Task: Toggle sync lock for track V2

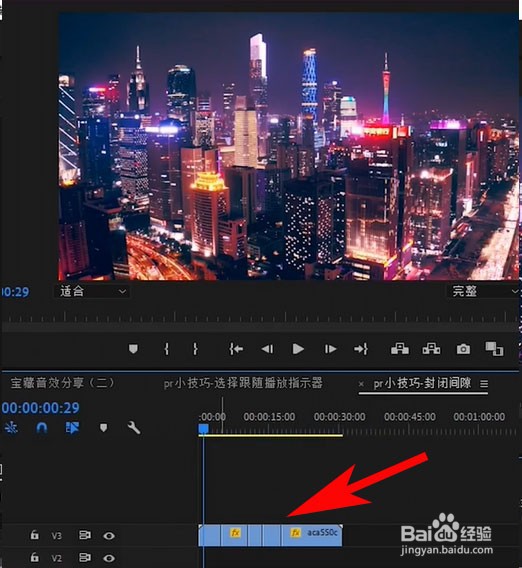Action: point(85,557)
